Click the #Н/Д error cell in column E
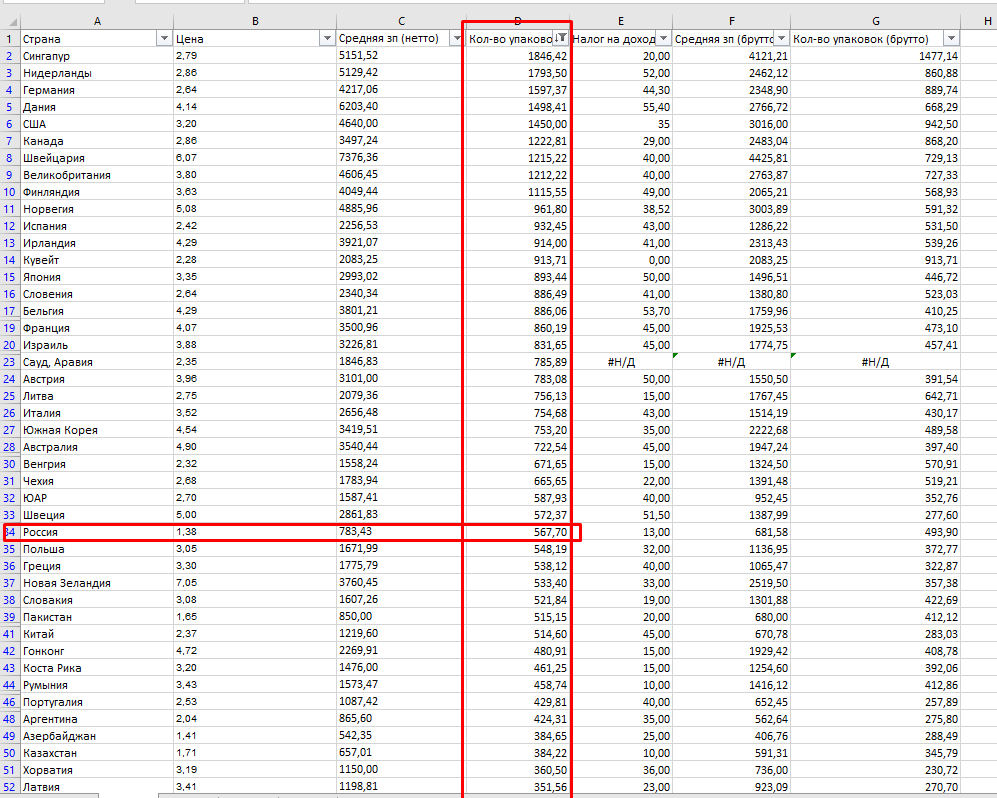This screenshot has height=798, width=997. pos(621,362)
